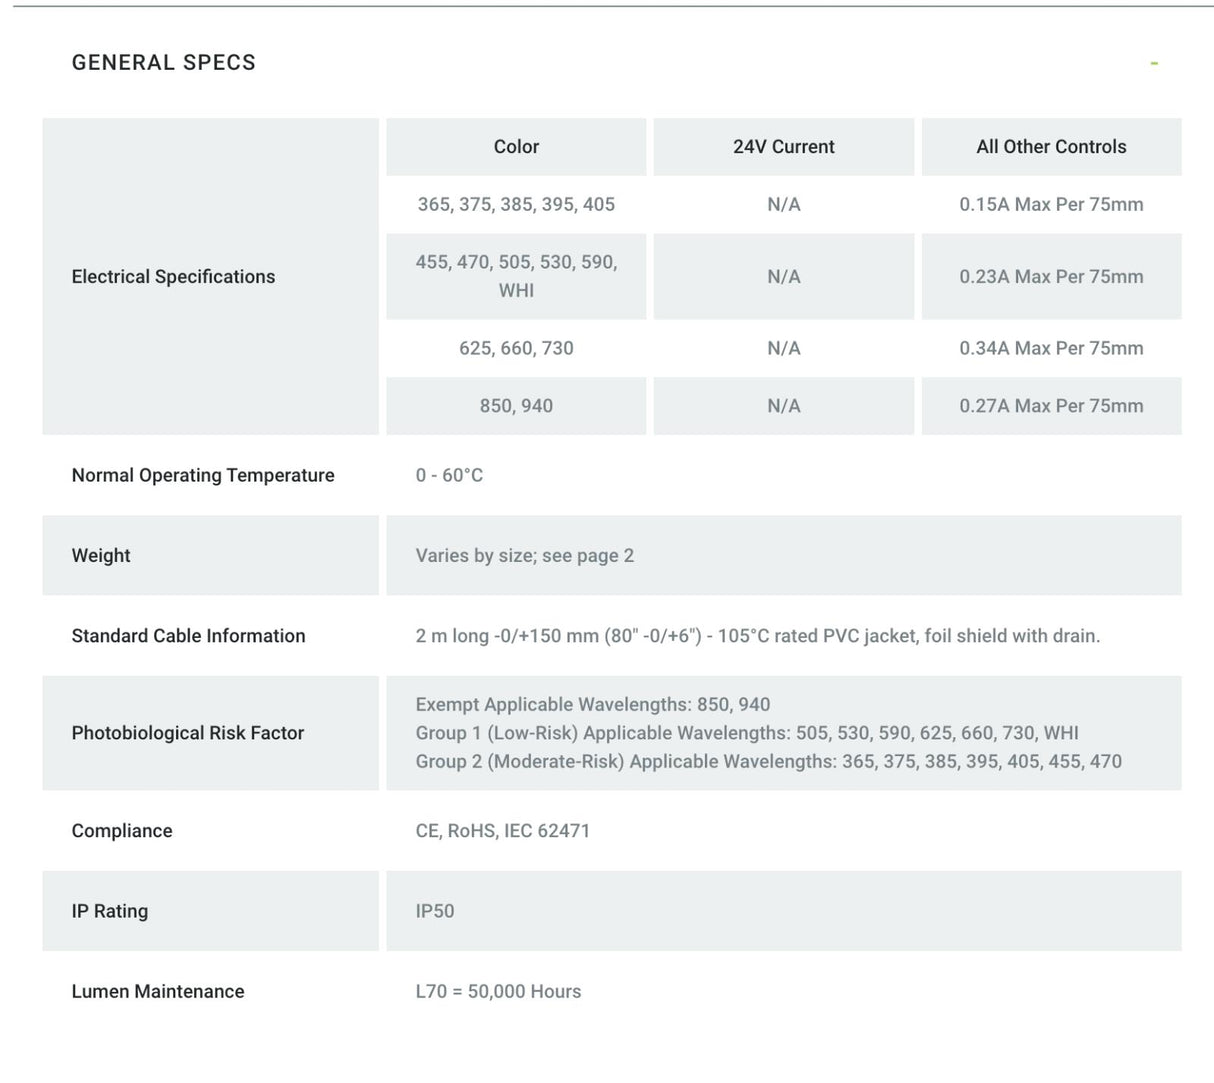Click the Photobiological Risk Factor label

pyautogui.click(x=188, y=733)
